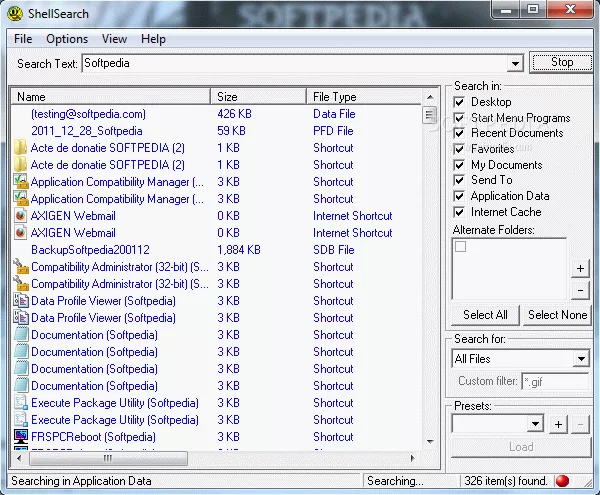Click the PFD File type cell
Image resolution: width=600 pixels, height=495 pixels.
[x=333, y=131]
